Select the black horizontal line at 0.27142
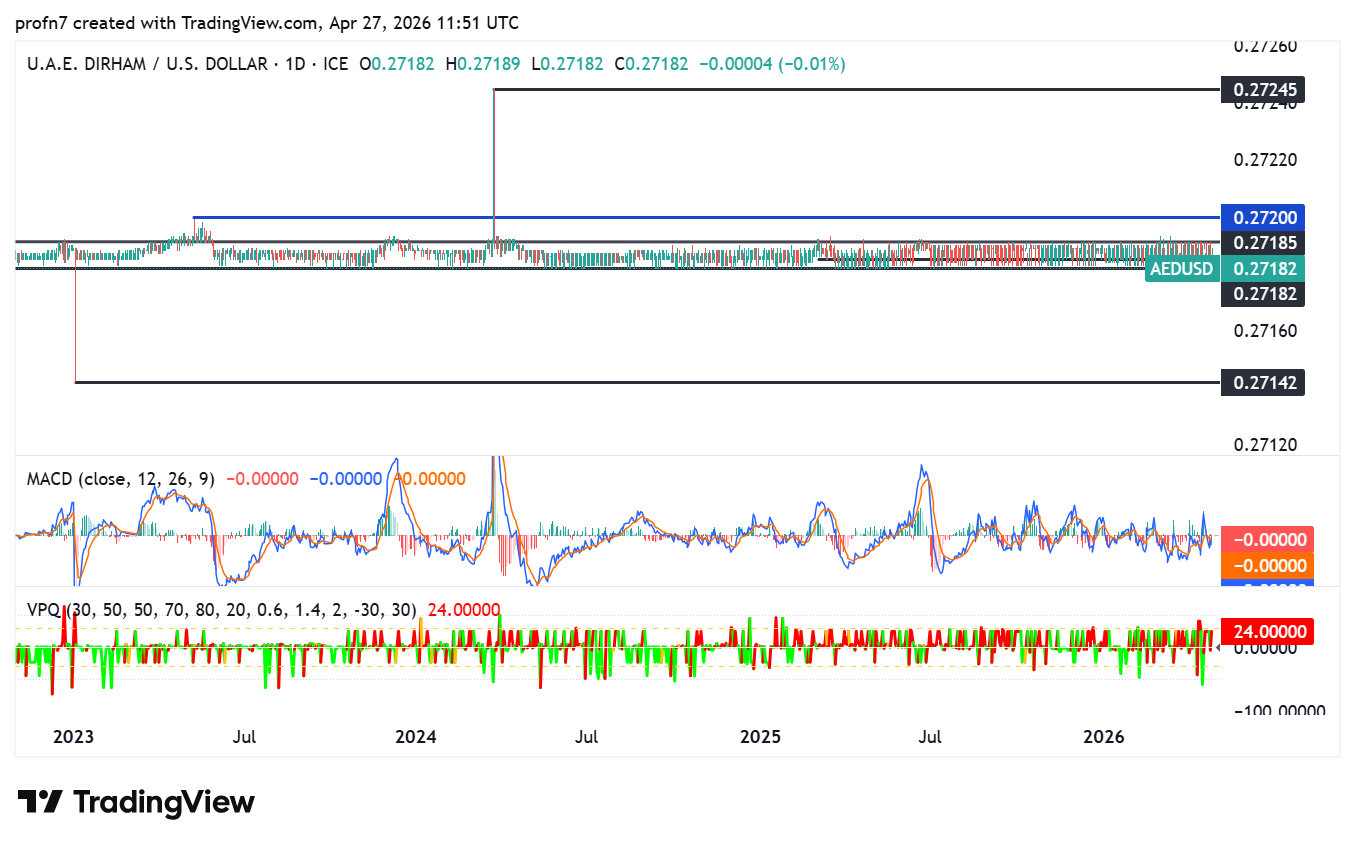1355x847 pixels. click(x=648, y=382)
